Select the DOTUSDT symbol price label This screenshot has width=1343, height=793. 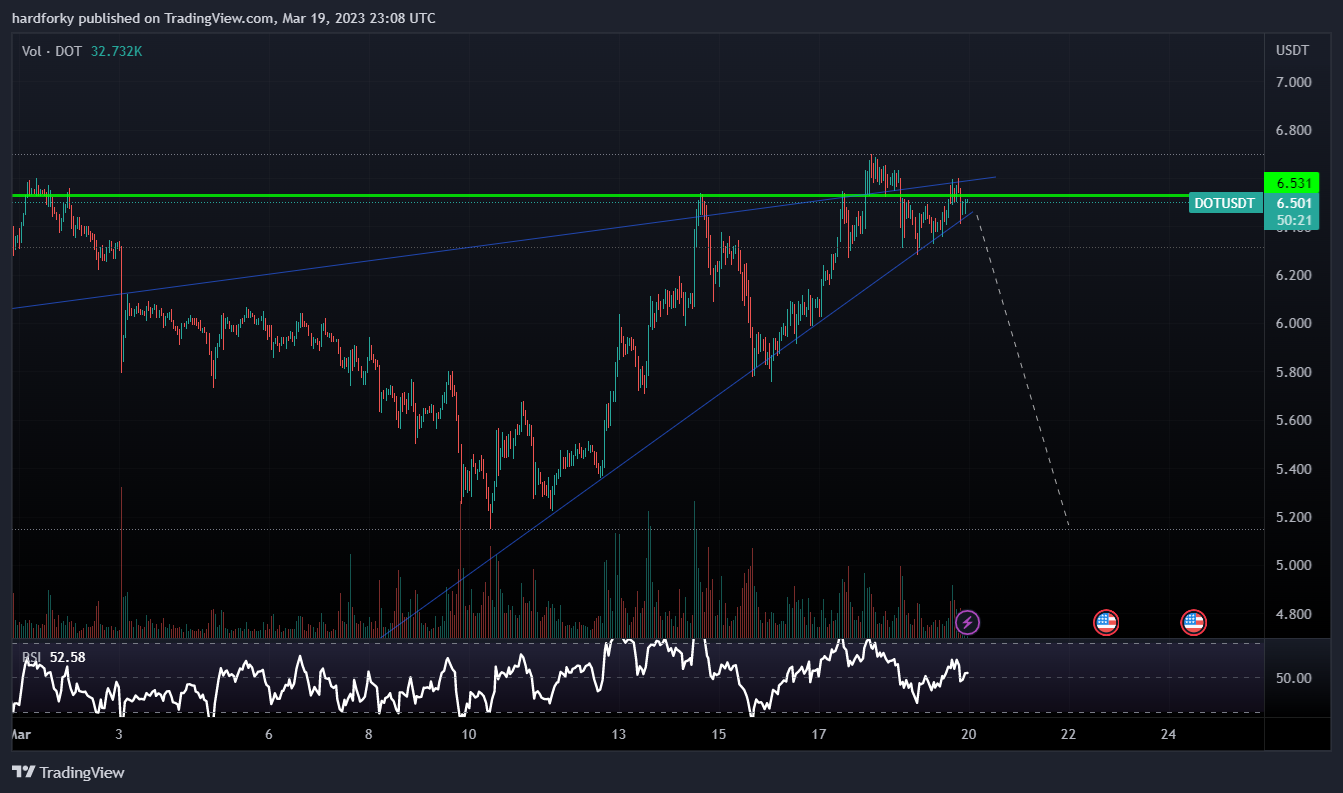click(1224, 203)
